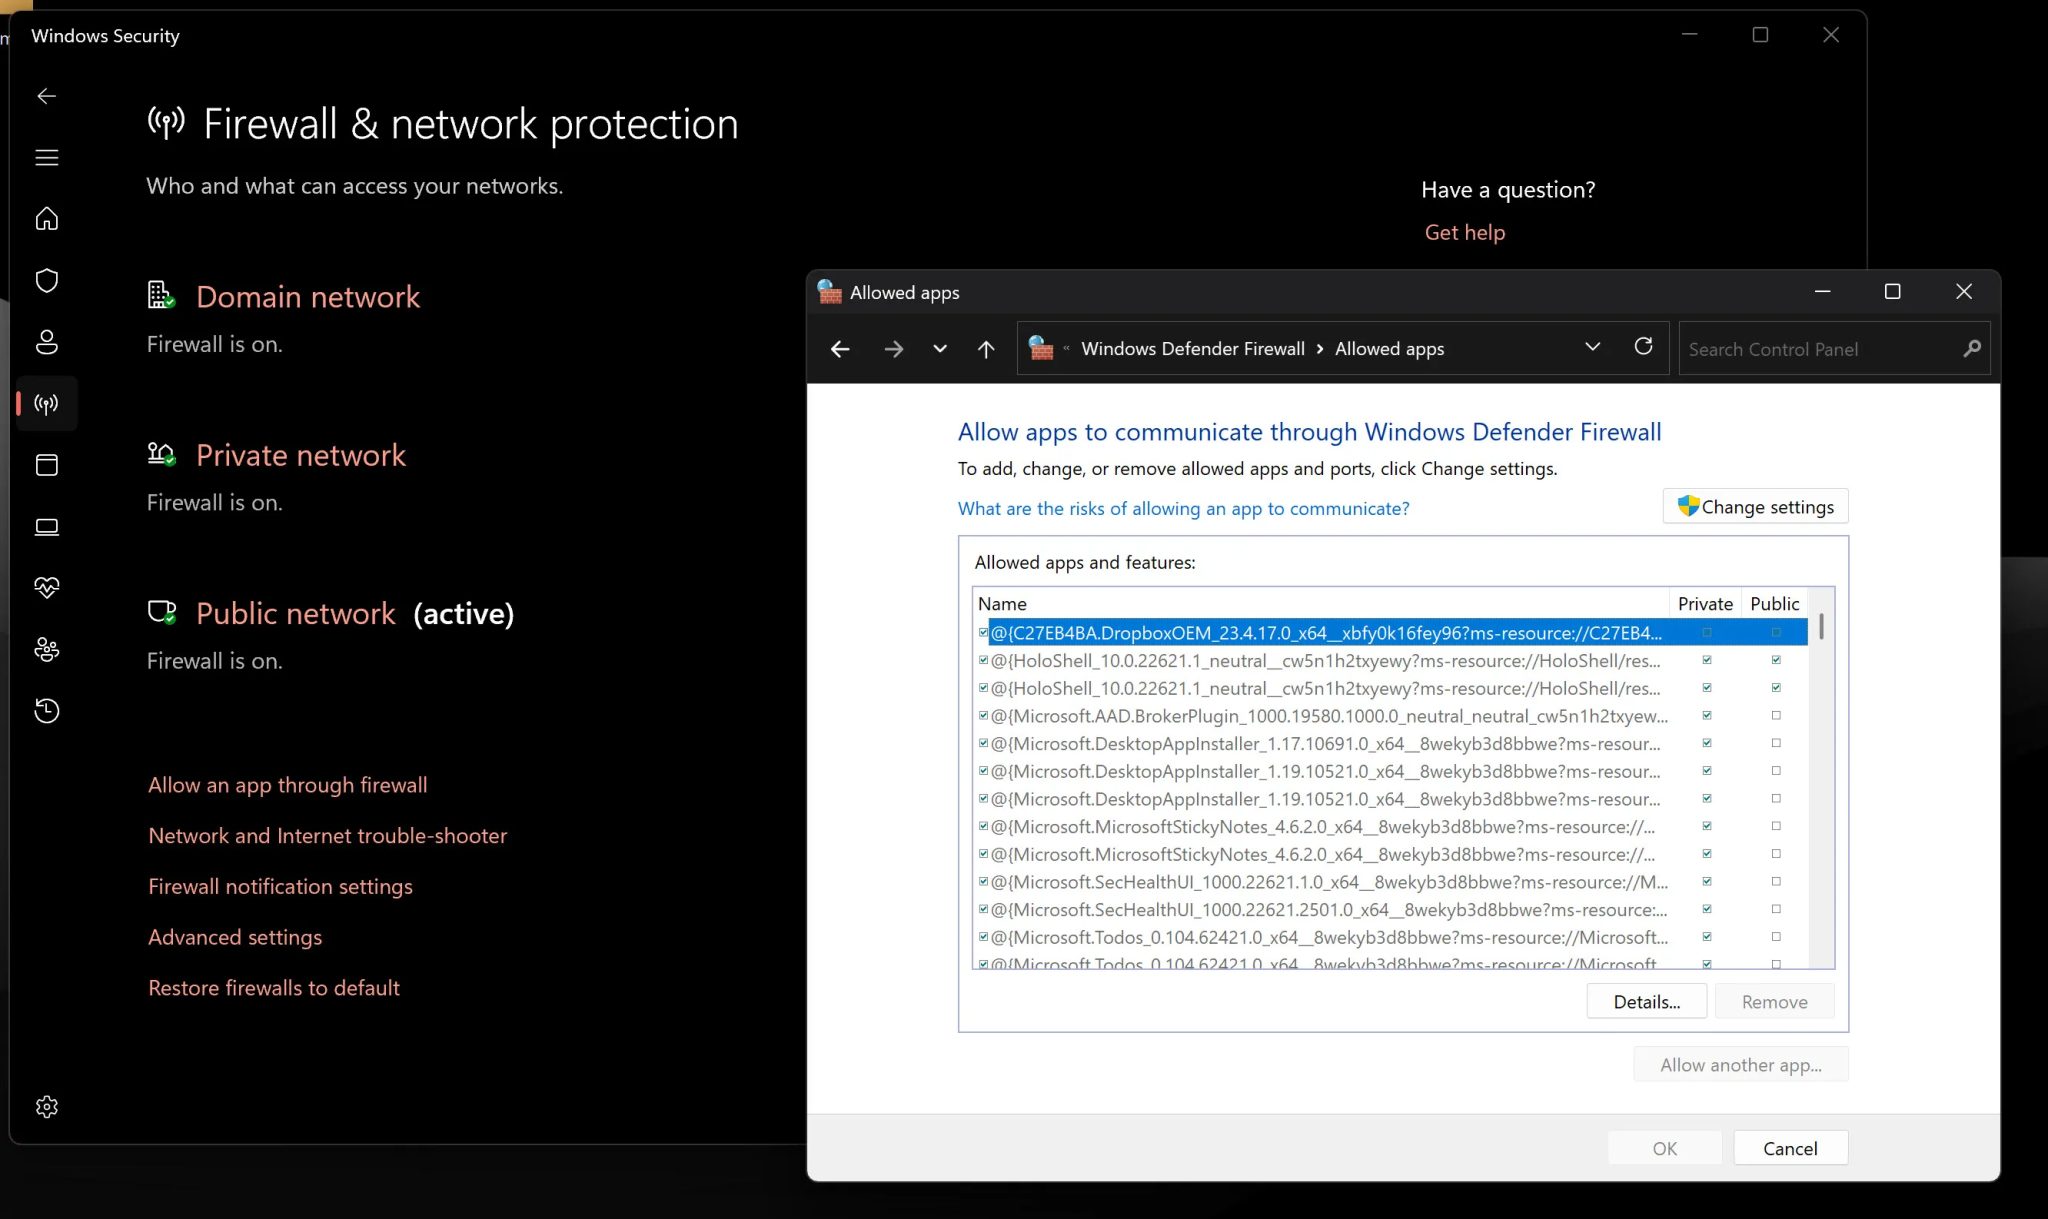Open recent pages dropdown beside forward arrow
The width and height of the screenshot is (2048, 1219).
[x=939, y=349]
